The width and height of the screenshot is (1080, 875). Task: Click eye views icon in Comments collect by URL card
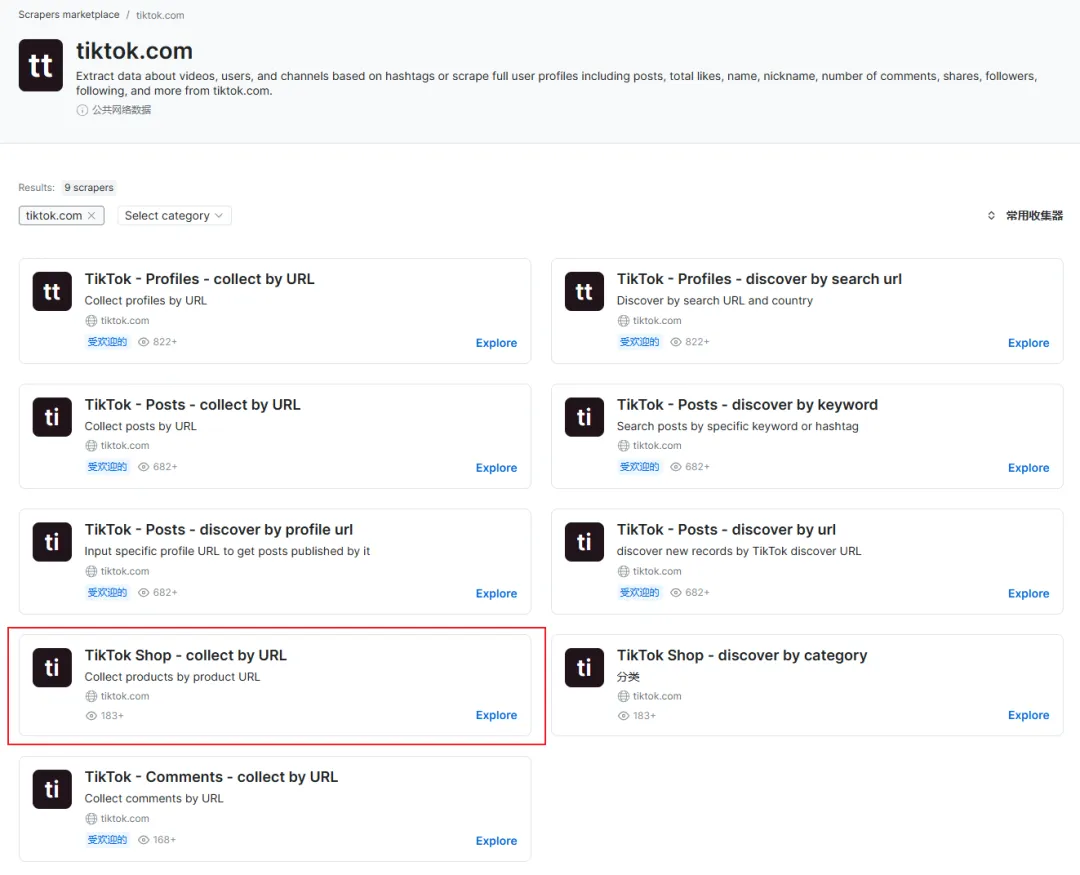point(143,840)
